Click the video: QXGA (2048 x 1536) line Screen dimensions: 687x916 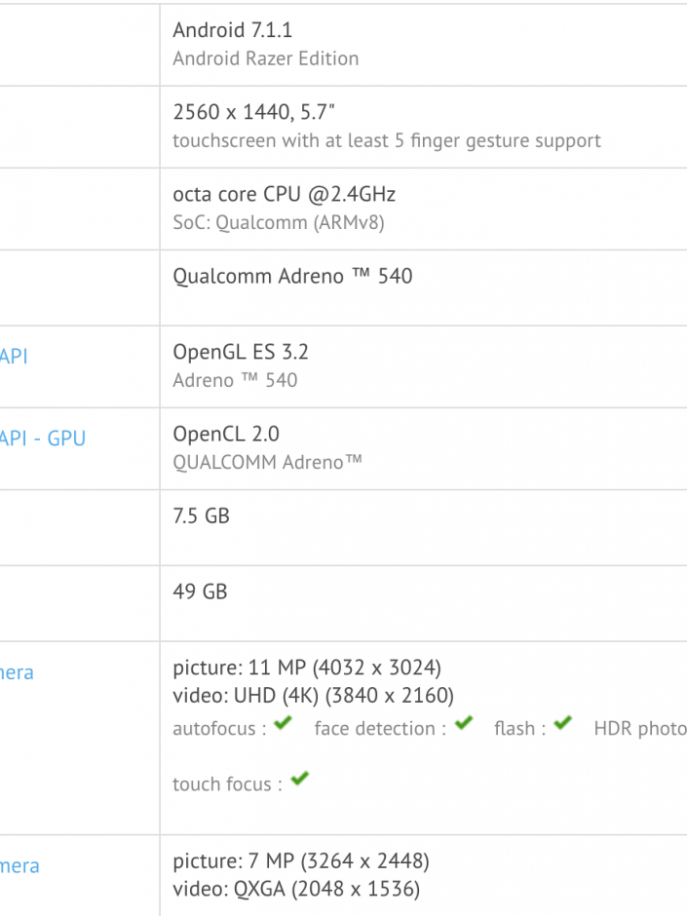tap(296, 889)
